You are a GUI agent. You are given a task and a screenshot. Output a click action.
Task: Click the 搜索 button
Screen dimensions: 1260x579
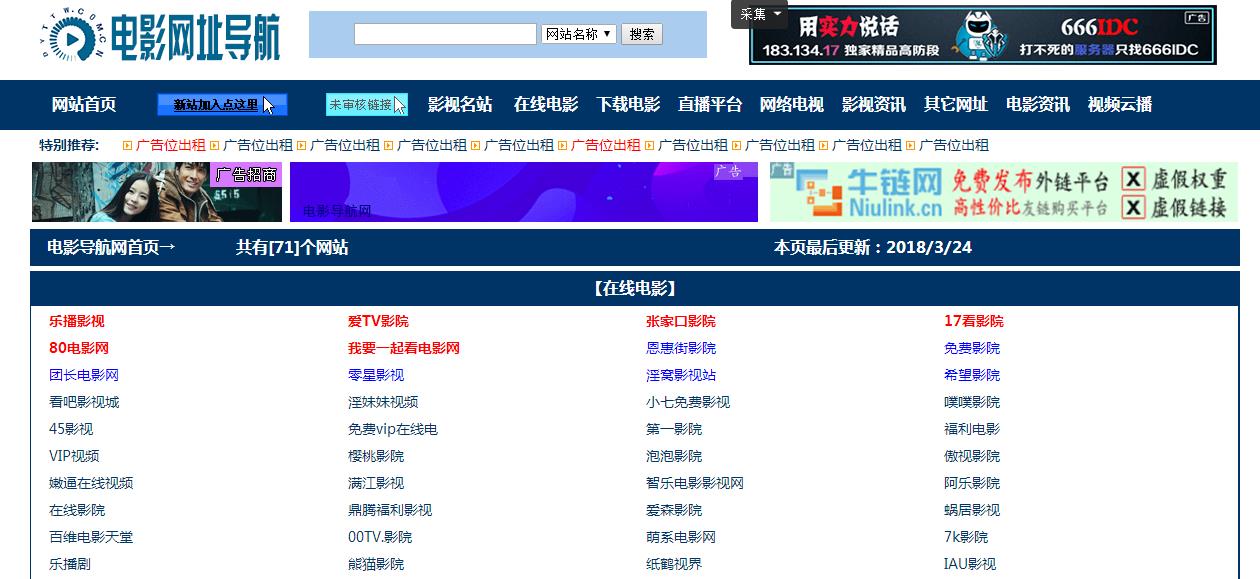[642, 34]
